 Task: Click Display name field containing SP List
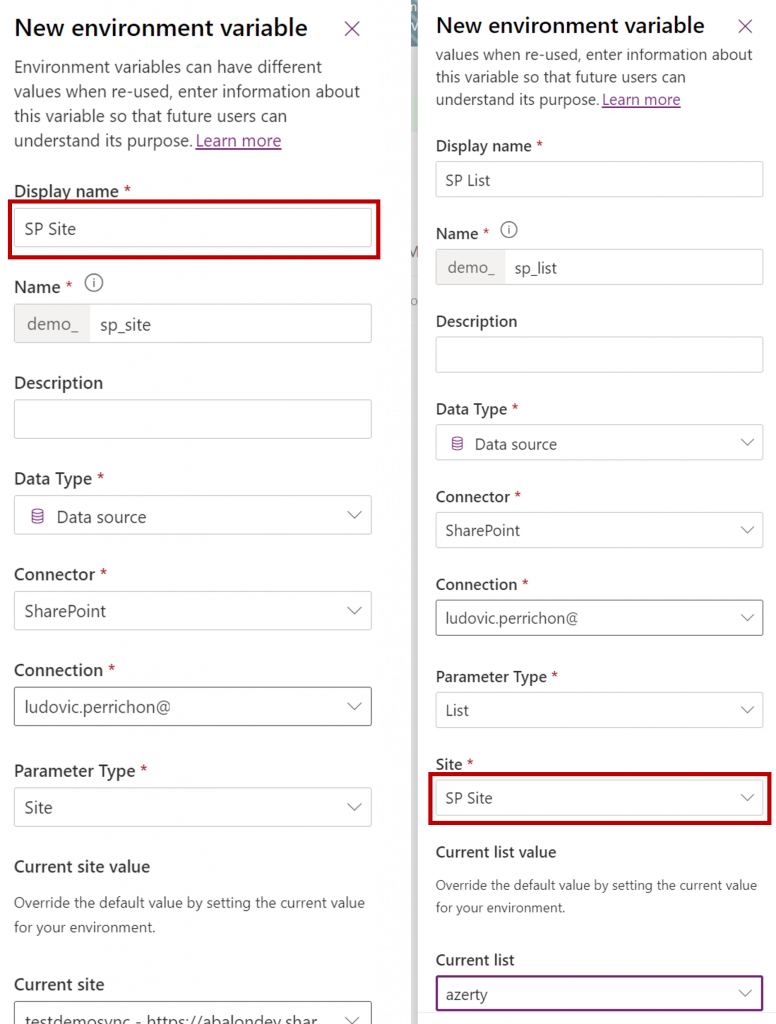point(599,180)
